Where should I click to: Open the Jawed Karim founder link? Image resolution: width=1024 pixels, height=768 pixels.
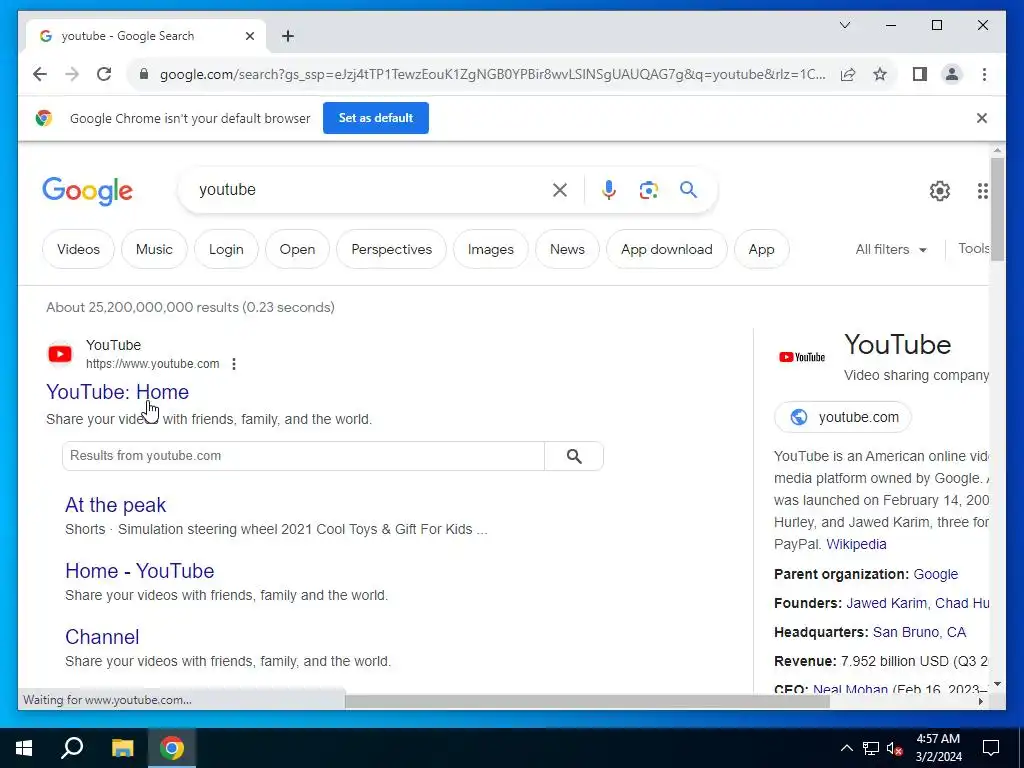pyautogui.click(x=886, y=603)
